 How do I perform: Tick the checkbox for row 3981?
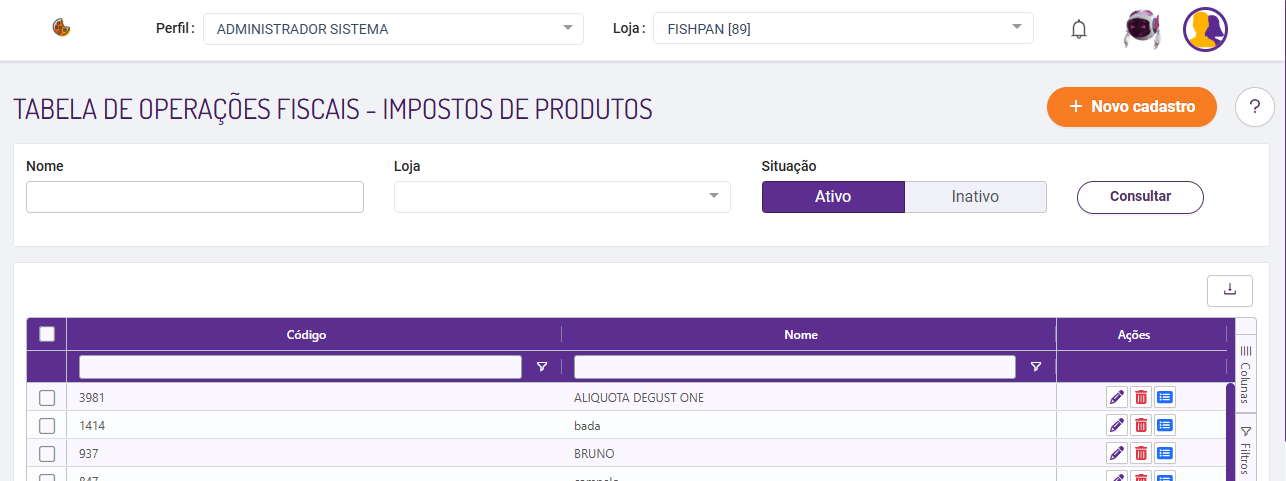pyautogui.click(x=47, y=398)
